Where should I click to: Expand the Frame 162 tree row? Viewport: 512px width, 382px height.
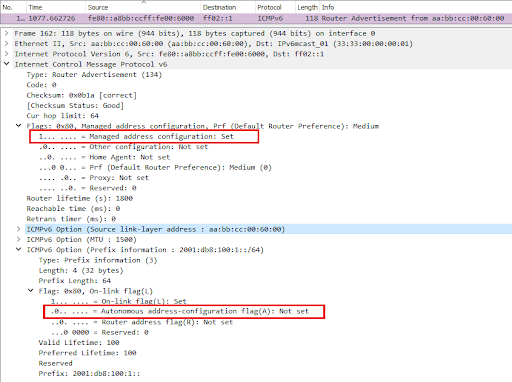coord(6,33)
